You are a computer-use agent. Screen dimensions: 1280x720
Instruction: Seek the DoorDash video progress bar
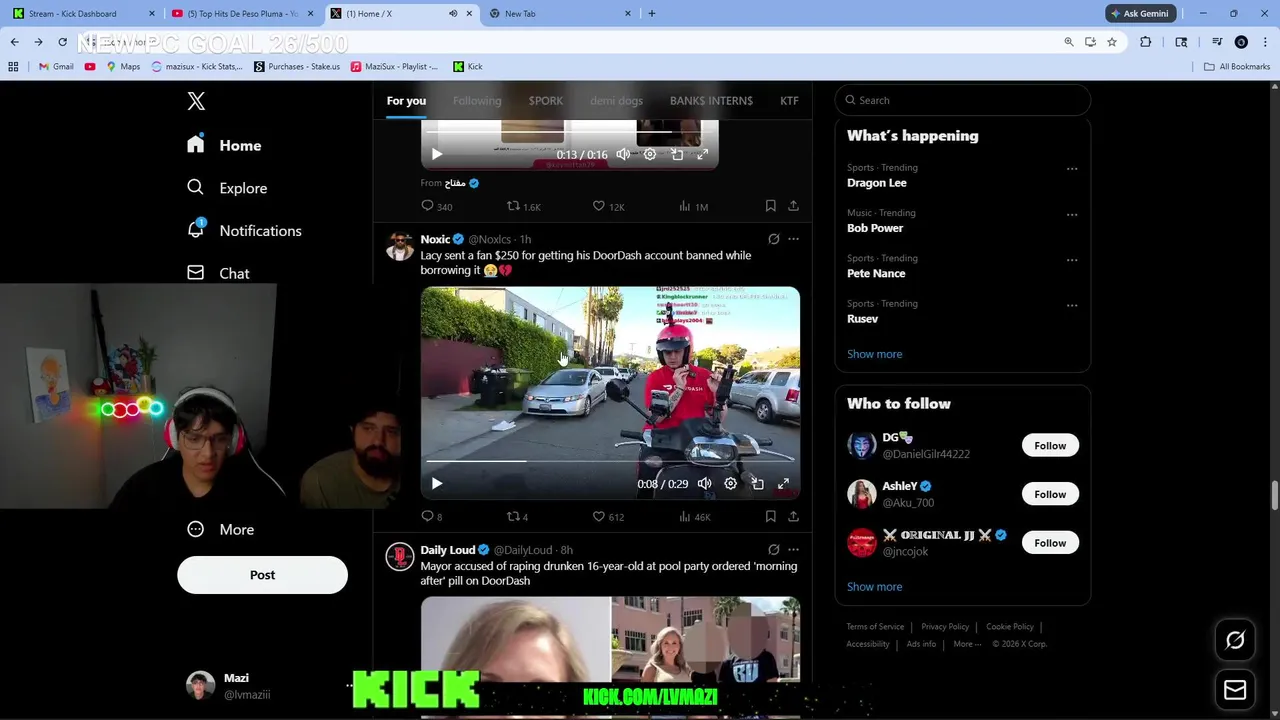click(x=610, y=461)
